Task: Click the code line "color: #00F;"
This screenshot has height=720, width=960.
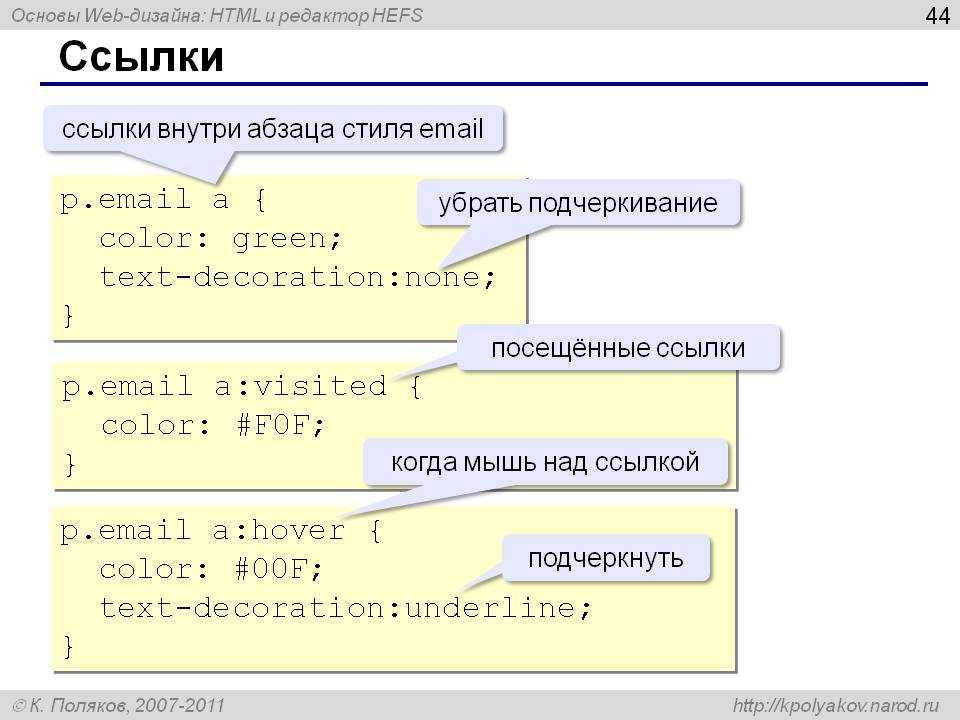Action: point(211,569)
